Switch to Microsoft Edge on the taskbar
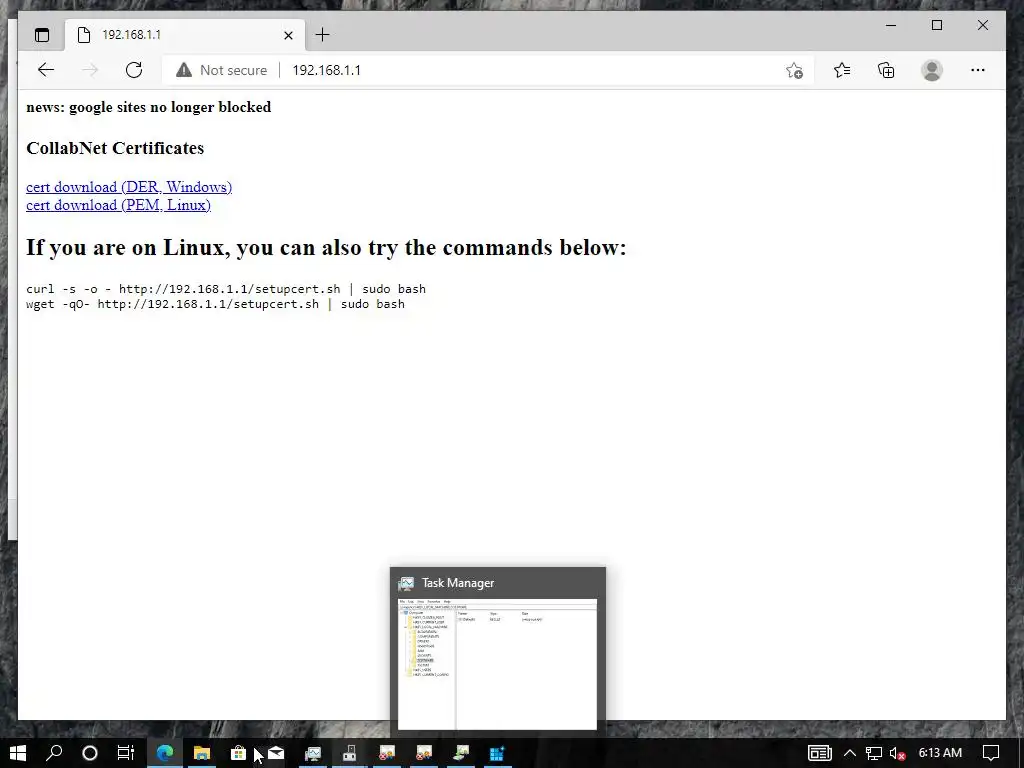1024x768 pixels. pyautogui.click(x=165, y=753)
